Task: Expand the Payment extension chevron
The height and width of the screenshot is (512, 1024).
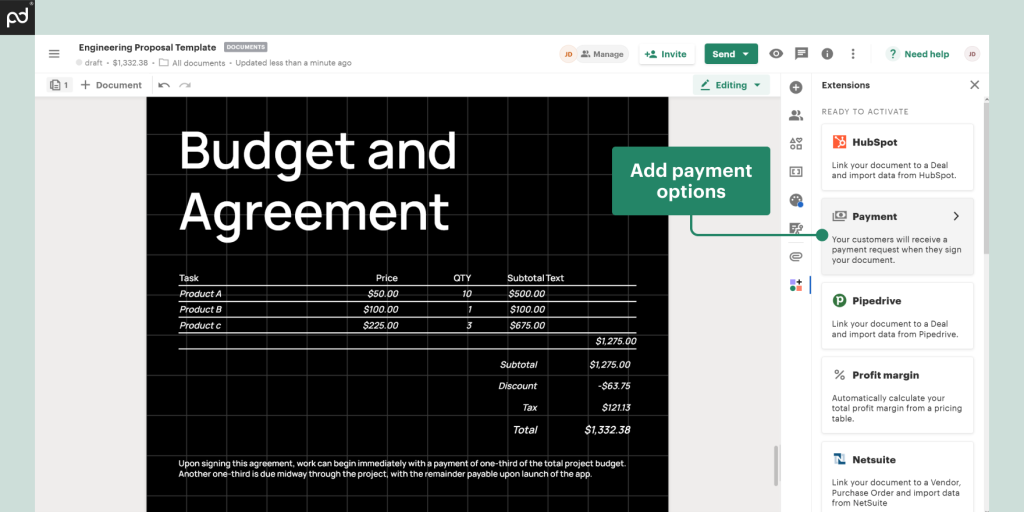Action: pos(956,216)
